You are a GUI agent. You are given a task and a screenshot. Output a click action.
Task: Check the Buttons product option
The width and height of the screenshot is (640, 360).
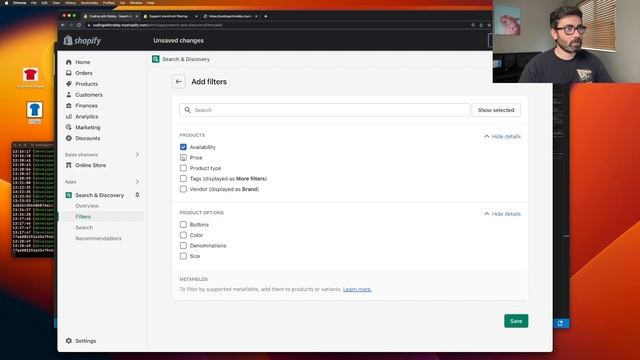(183, 224)
